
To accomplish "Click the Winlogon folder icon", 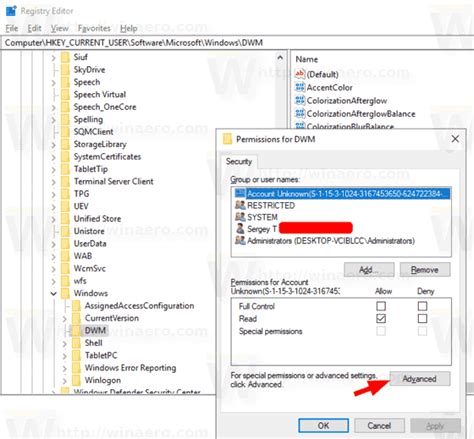I will tap(76, 380).
